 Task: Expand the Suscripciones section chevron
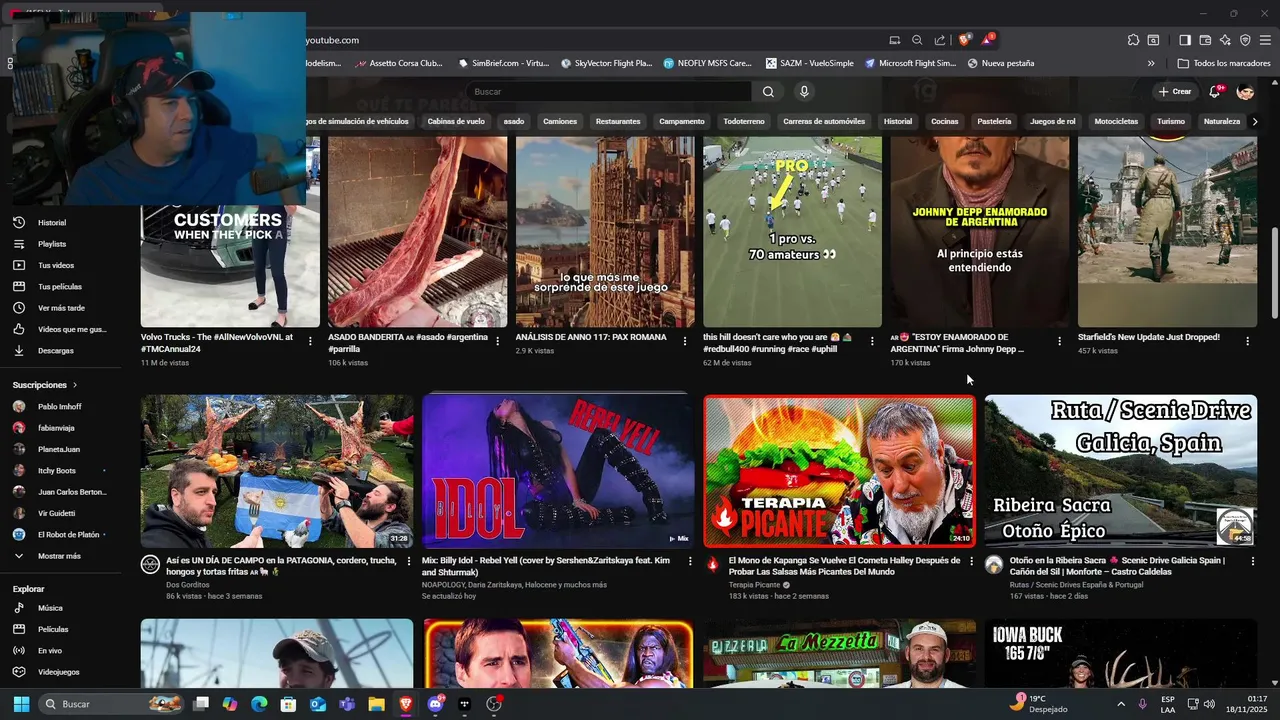pos(74,385)
